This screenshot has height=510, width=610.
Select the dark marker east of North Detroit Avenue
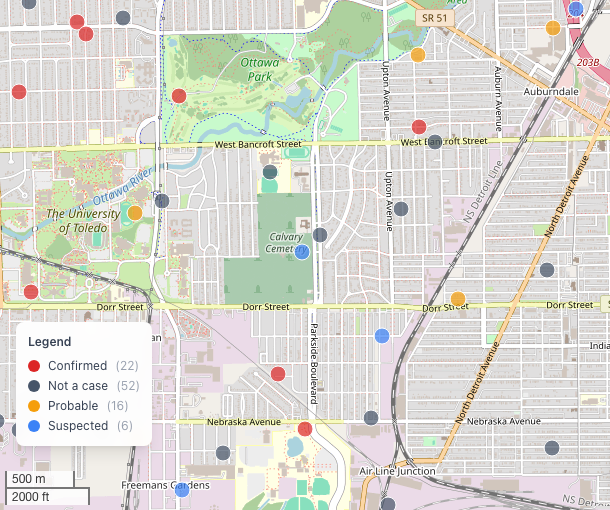(x=547, y=270)
